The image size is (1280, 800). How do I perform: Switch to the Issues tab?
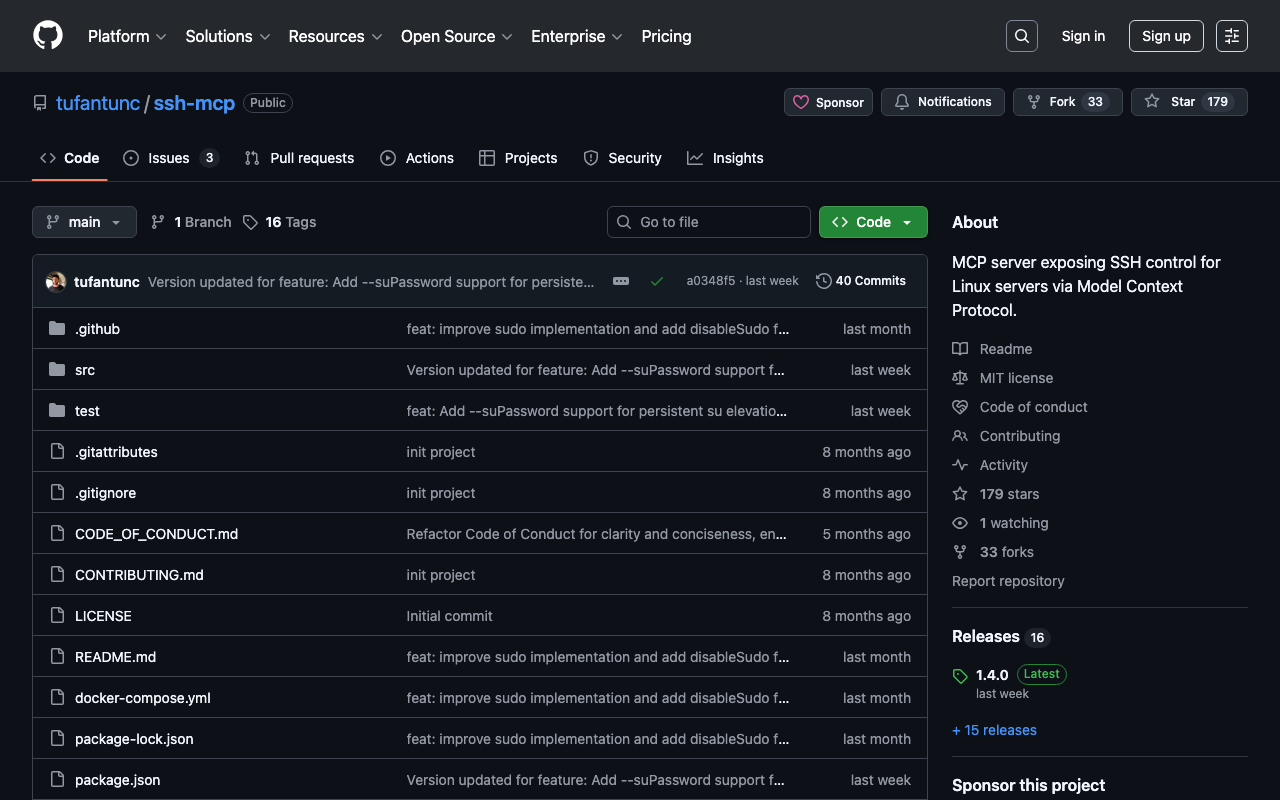(x=169, y=158)
